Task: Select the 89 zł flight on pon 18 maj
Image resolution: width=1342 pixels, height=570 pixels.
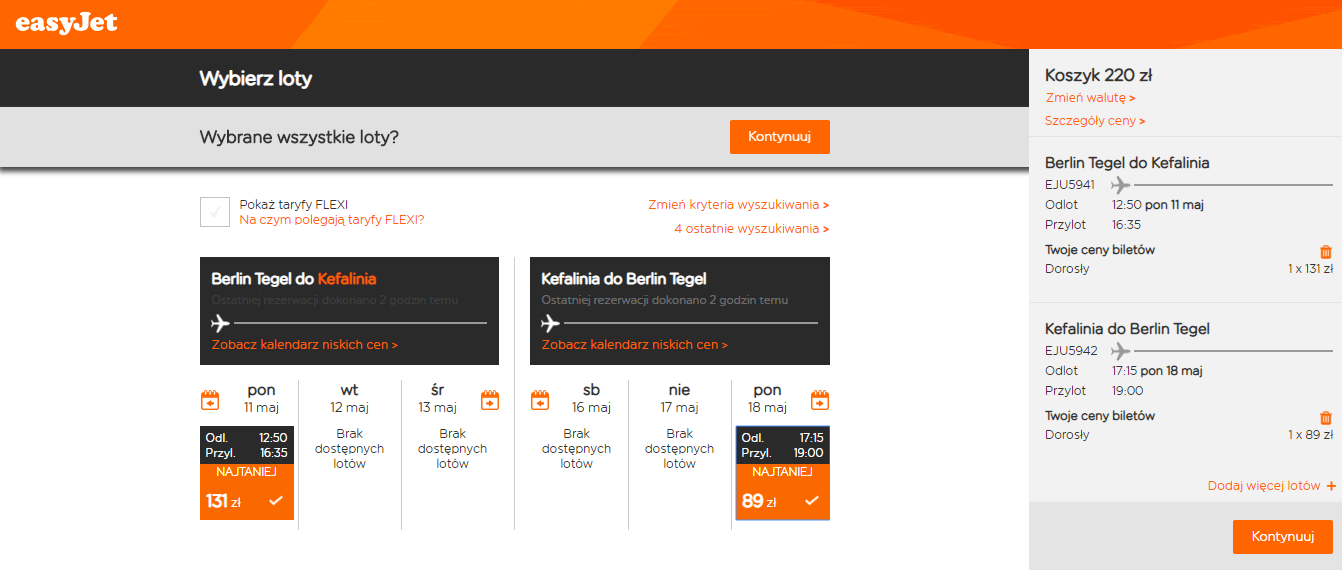Action: coord(783,473)
